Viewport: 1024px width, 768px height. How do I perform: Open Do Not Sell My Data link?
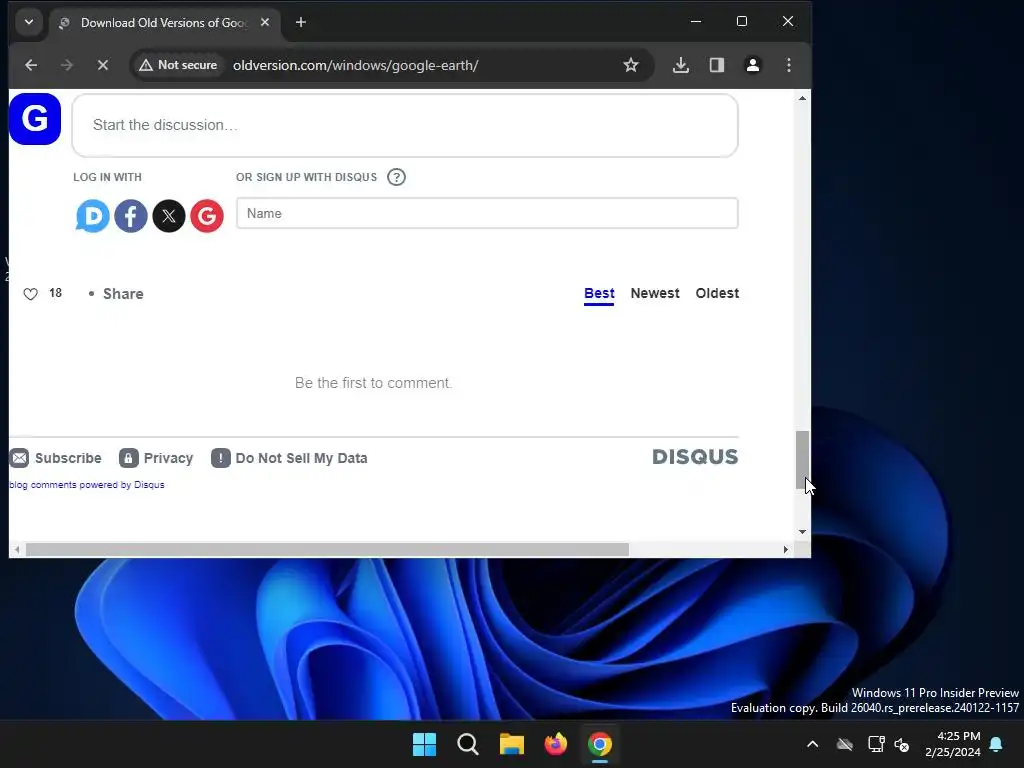click(289, 458)
